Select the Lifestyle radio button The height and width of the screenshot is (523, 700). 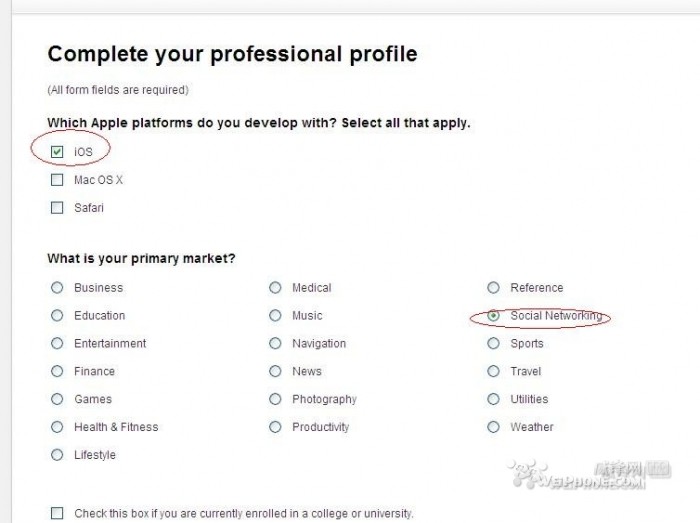(57, 455)
